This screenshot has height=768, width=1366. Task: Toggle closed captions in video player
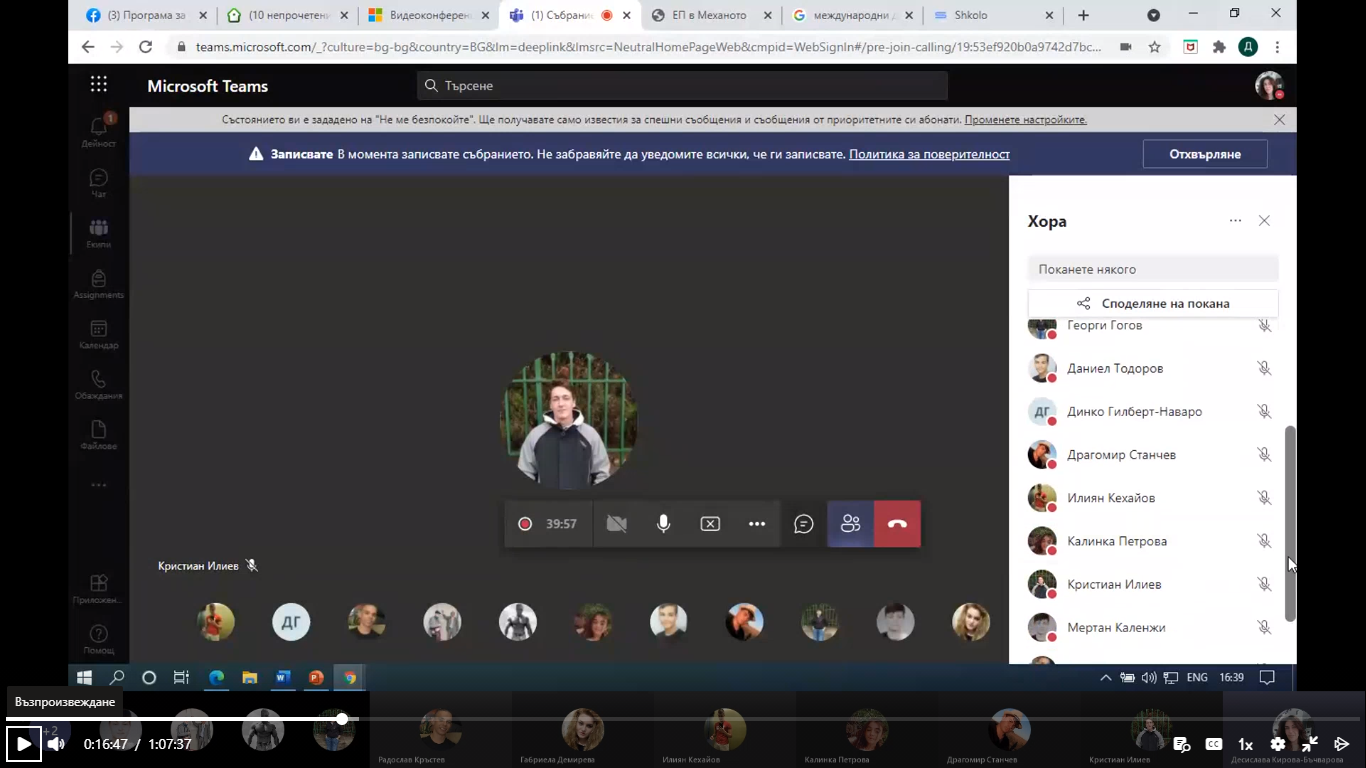click(x=1213, y=744)
